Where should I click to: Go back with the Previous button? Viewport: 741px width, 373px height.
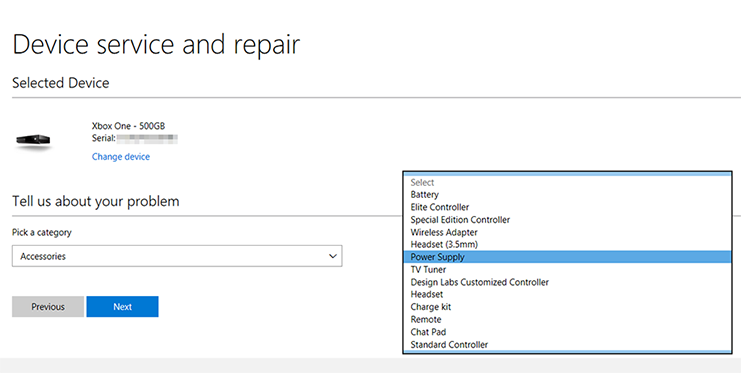(48, 306)
